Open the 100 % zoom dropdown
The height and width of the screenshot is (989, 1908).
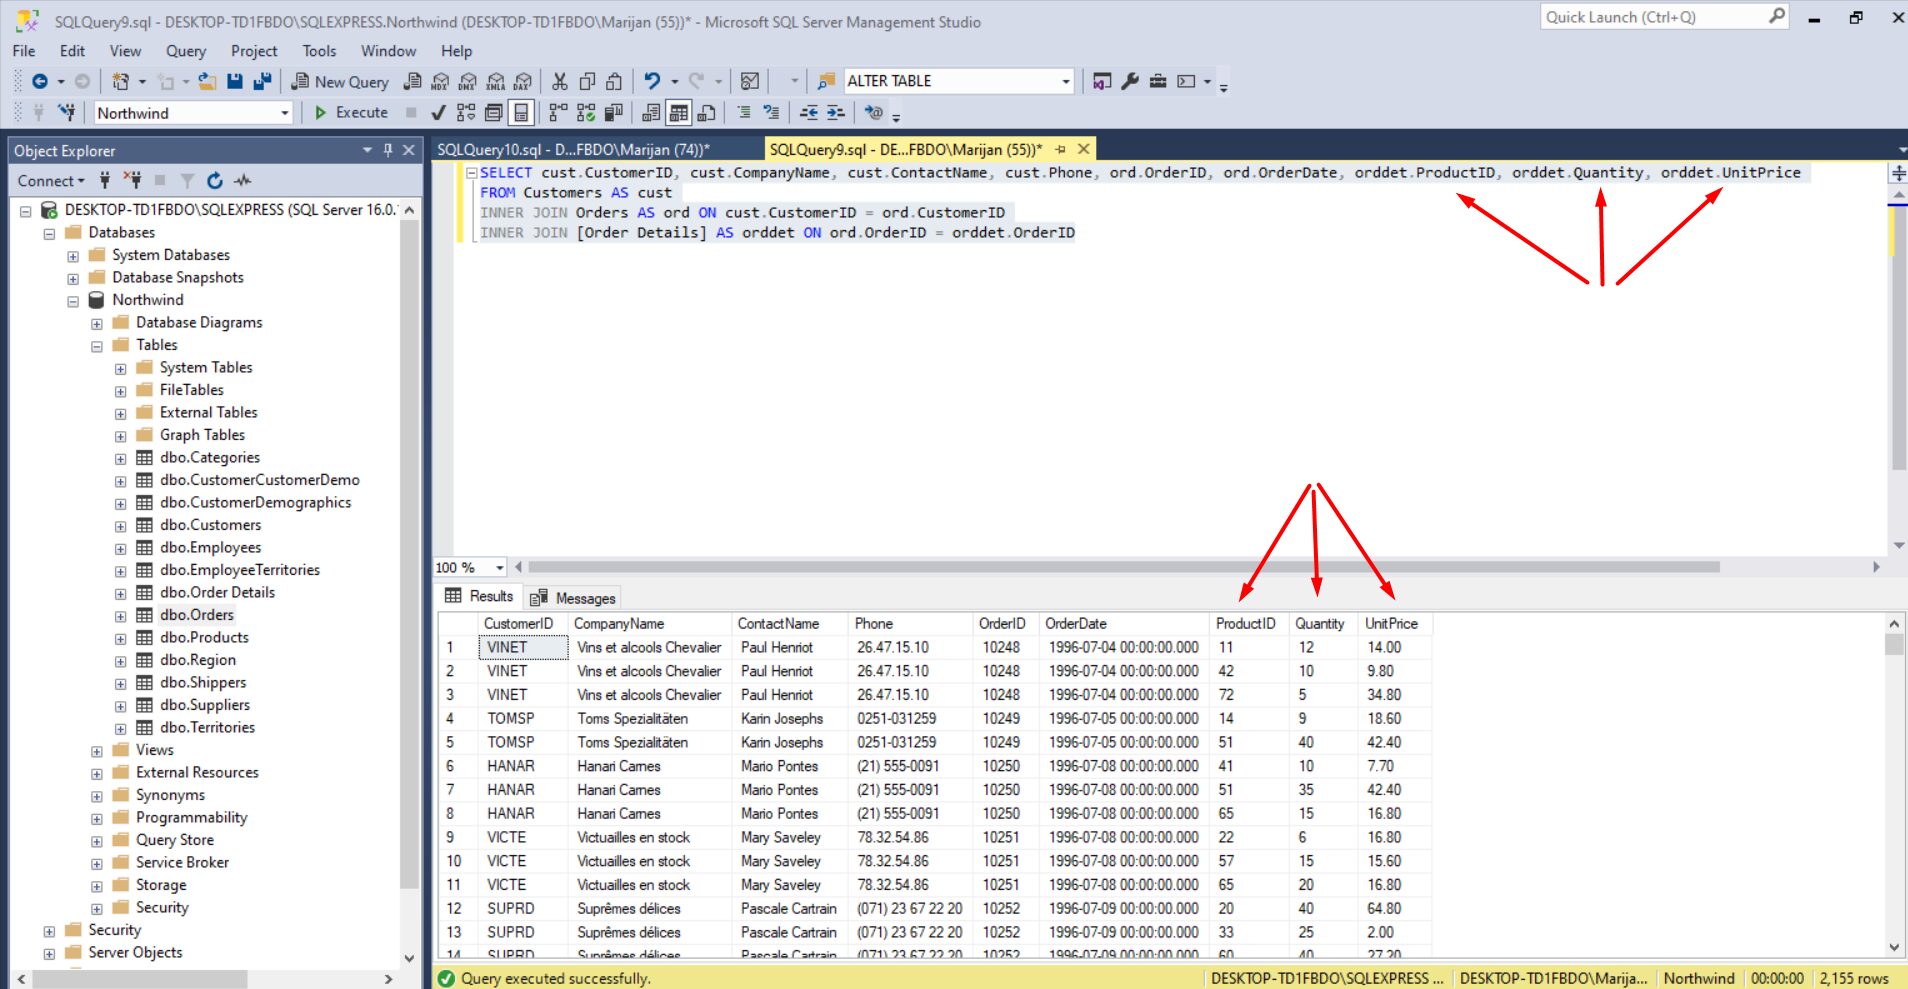click(x=499, y=568)
